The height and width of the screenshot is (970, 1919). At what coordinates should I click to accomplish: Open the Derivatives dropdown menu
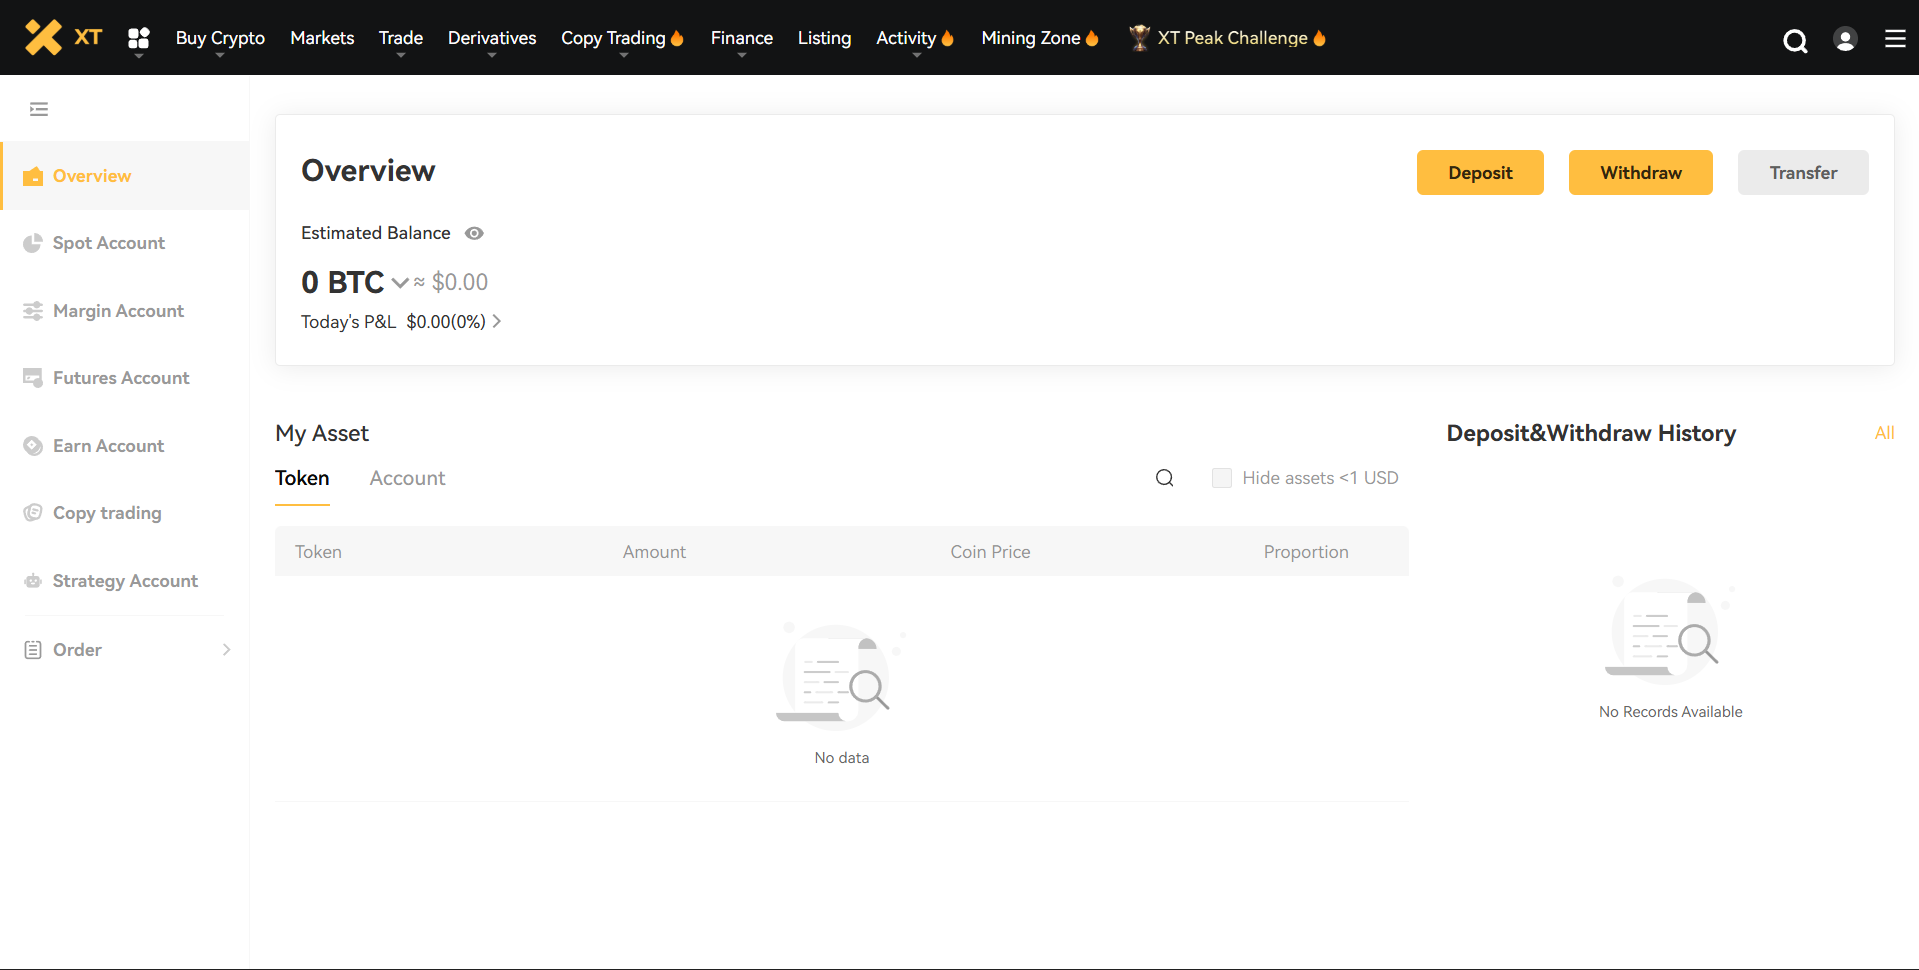(x=491, y=38)
